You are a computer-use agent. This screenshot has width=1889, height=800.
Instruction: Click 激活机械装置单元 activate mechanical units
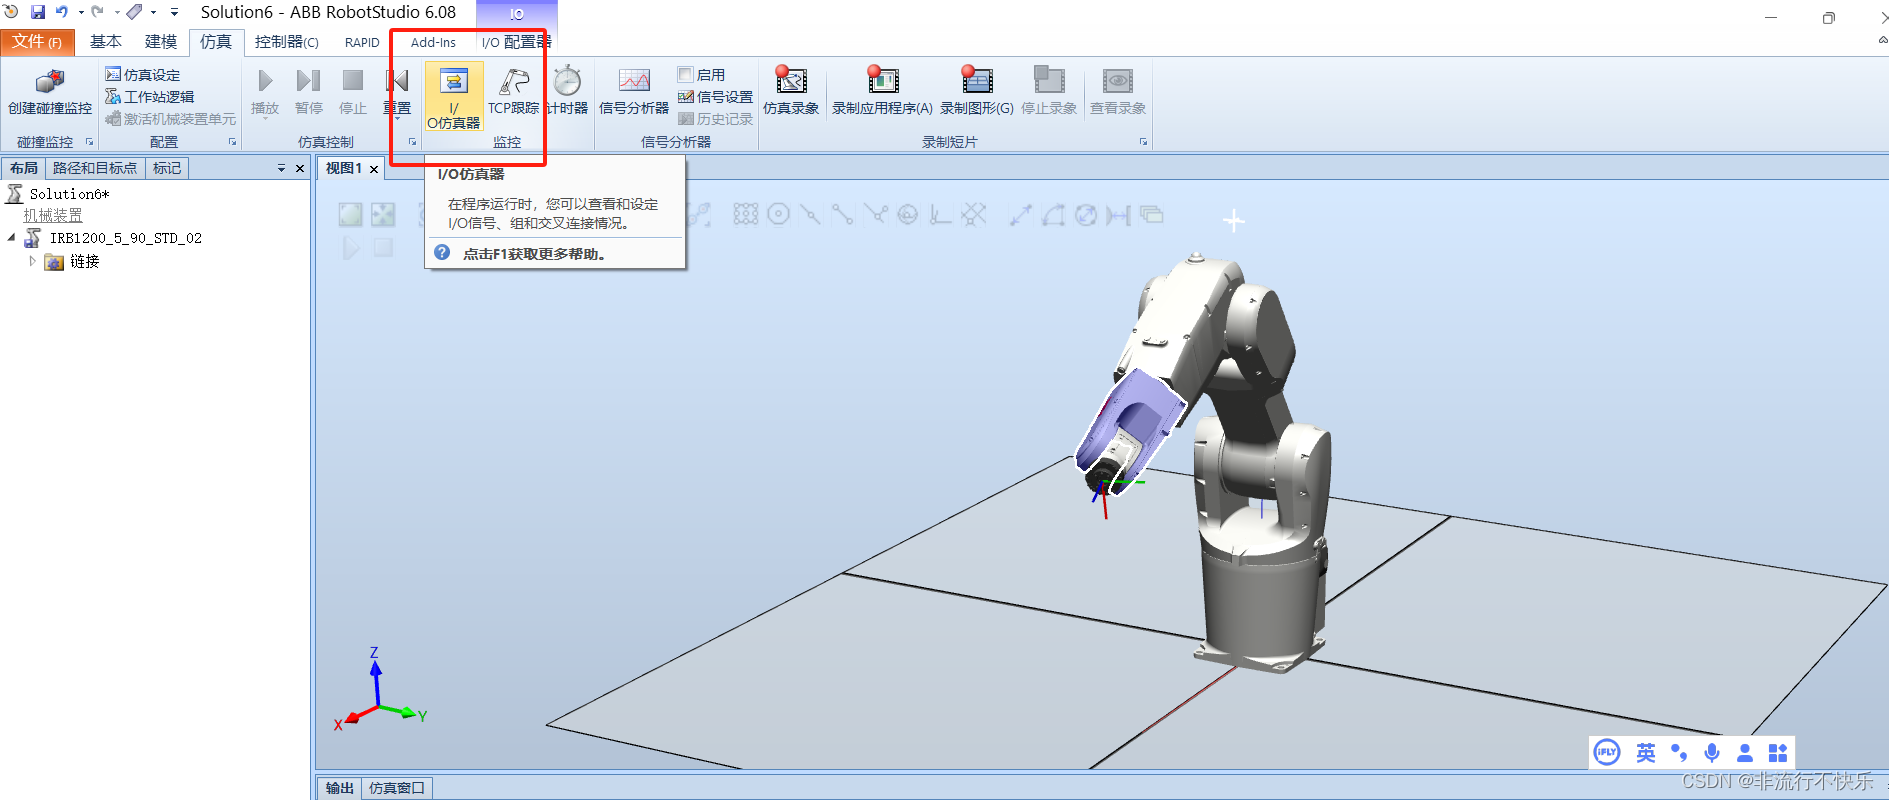click(x=170, y=119)
